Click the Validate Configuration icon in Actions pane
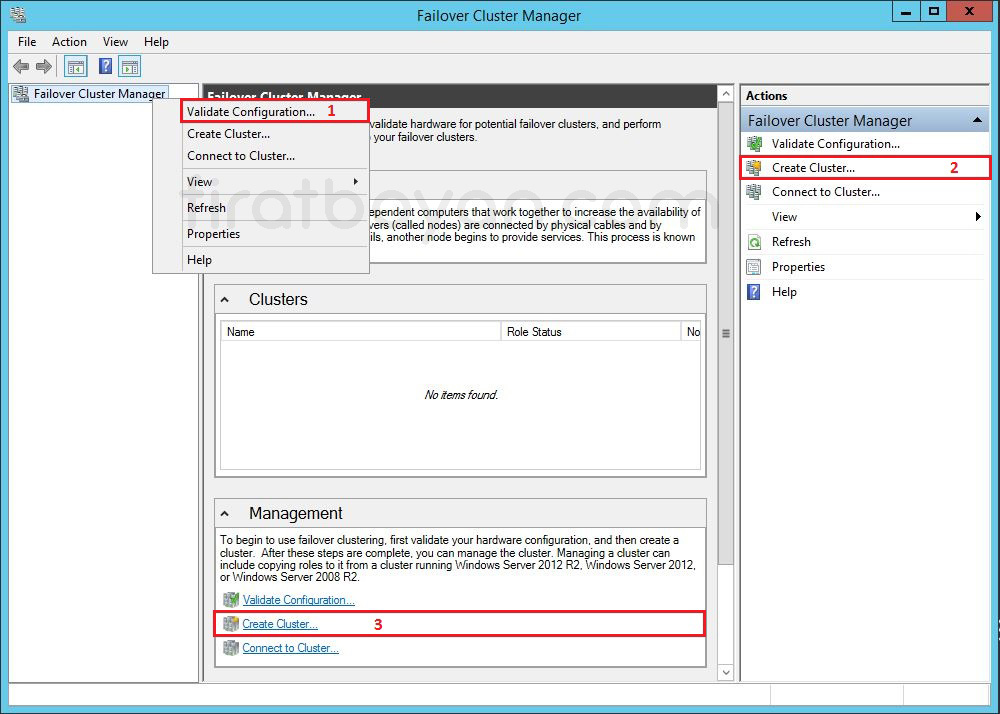Viewport: 1000px width, 714px height. 754,144
